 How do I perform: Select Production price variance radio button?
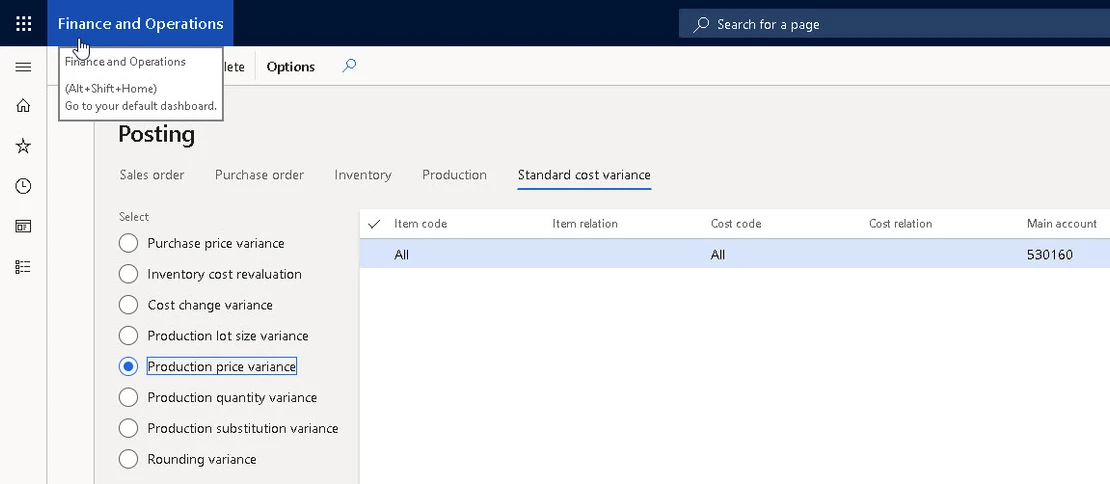point(128,367)
